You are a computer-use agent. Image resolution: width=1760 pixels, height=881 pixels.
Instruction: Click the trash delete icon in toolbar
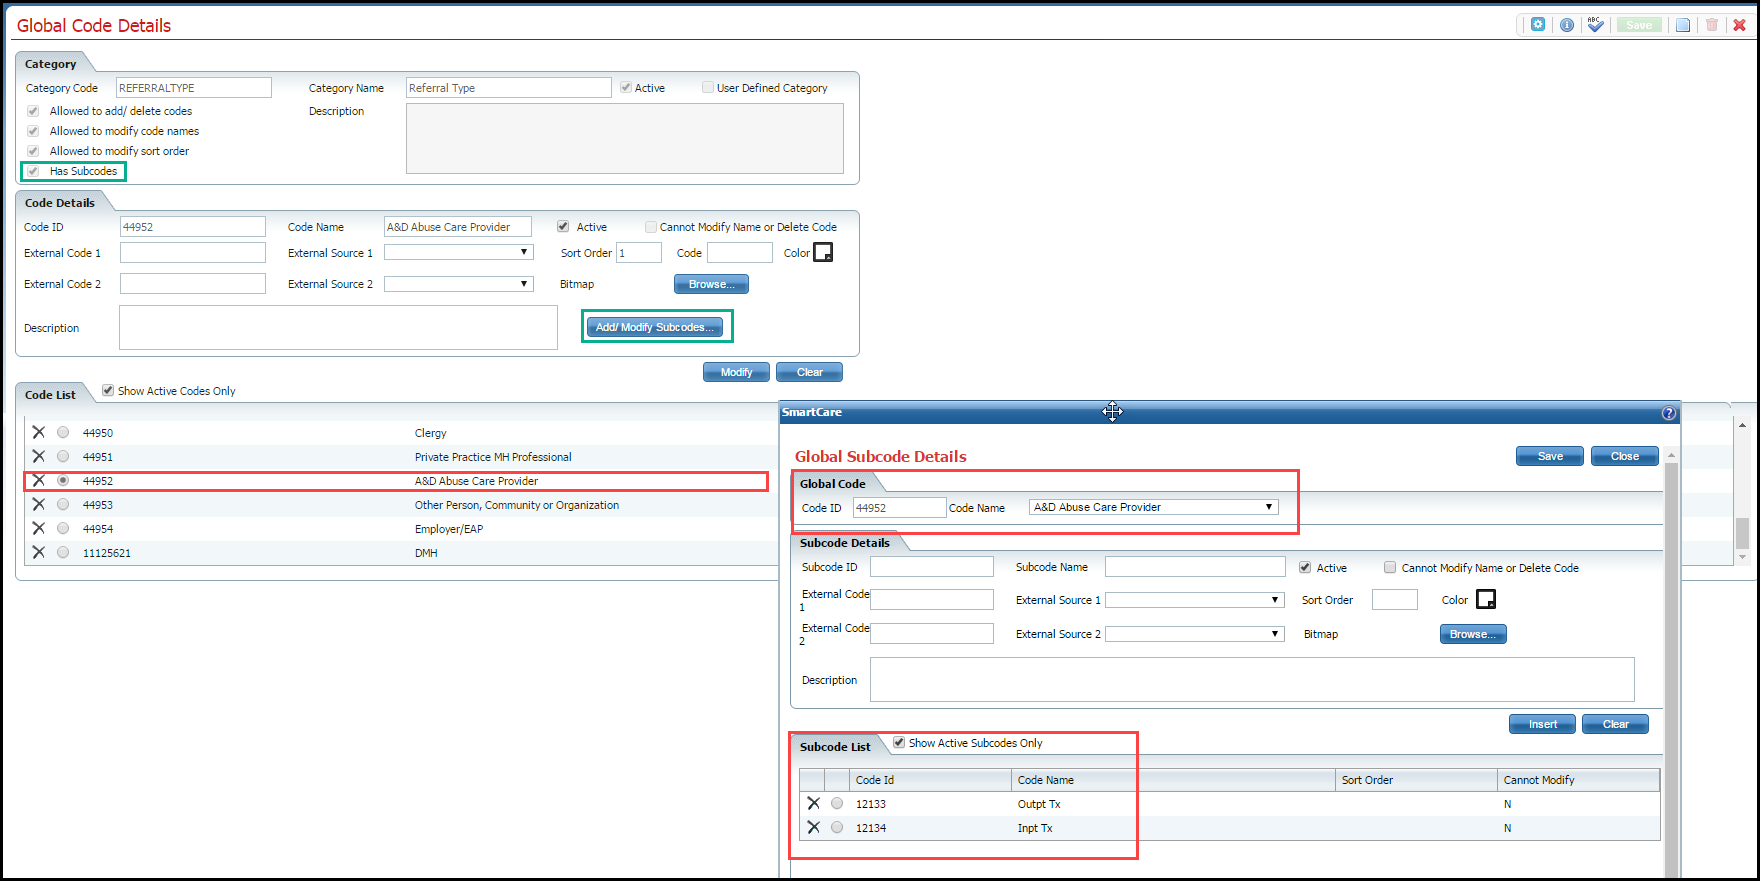point(1712,25)
